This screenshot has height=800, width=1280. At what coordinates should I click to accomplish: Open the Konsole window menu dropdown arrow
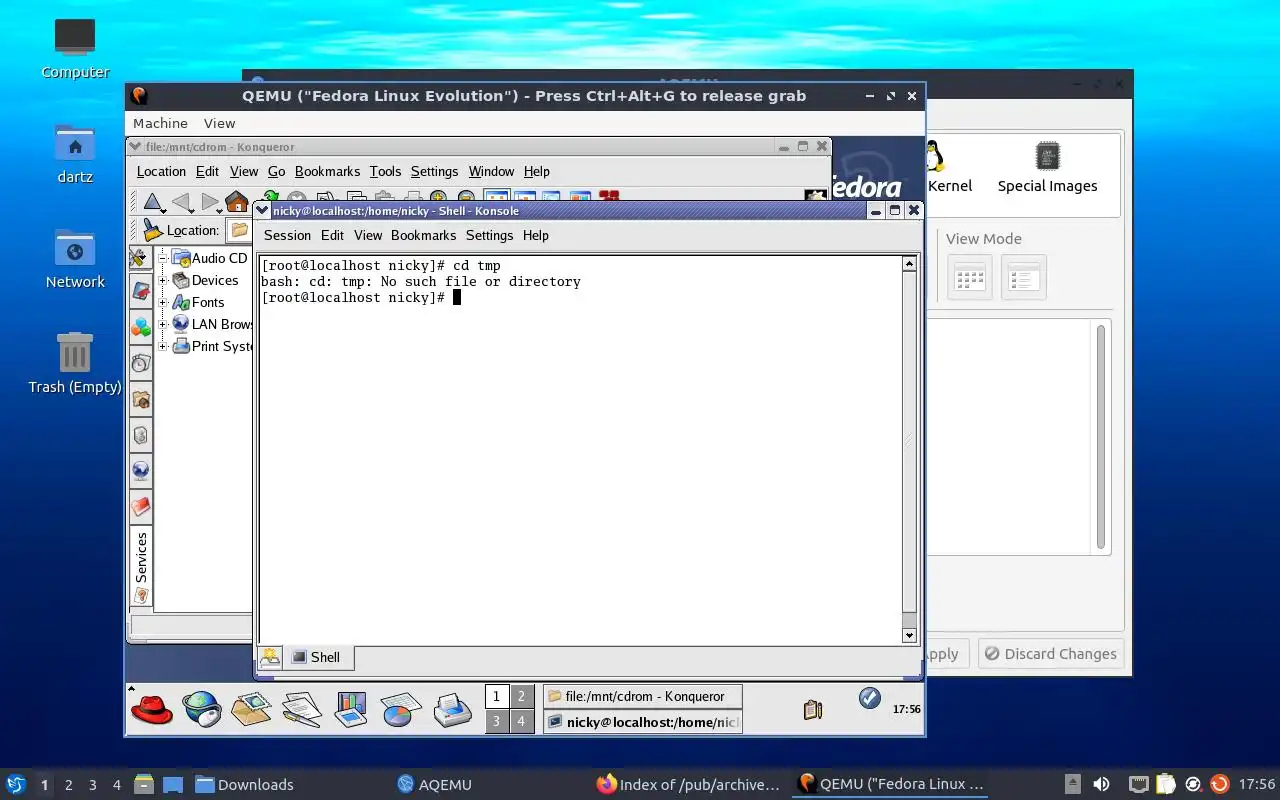(x=263, y=211)
